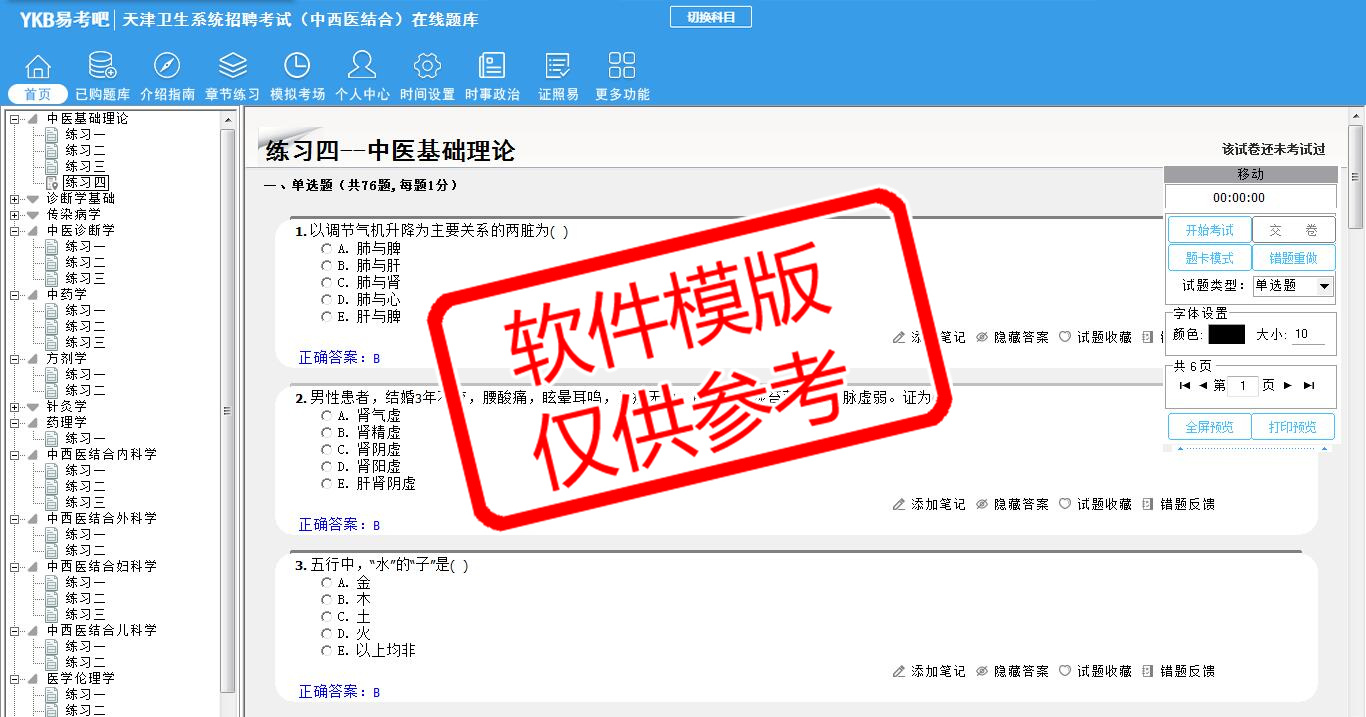Open 已购题库 database icon
1366x717 pixels.
[x=102, y=67]
